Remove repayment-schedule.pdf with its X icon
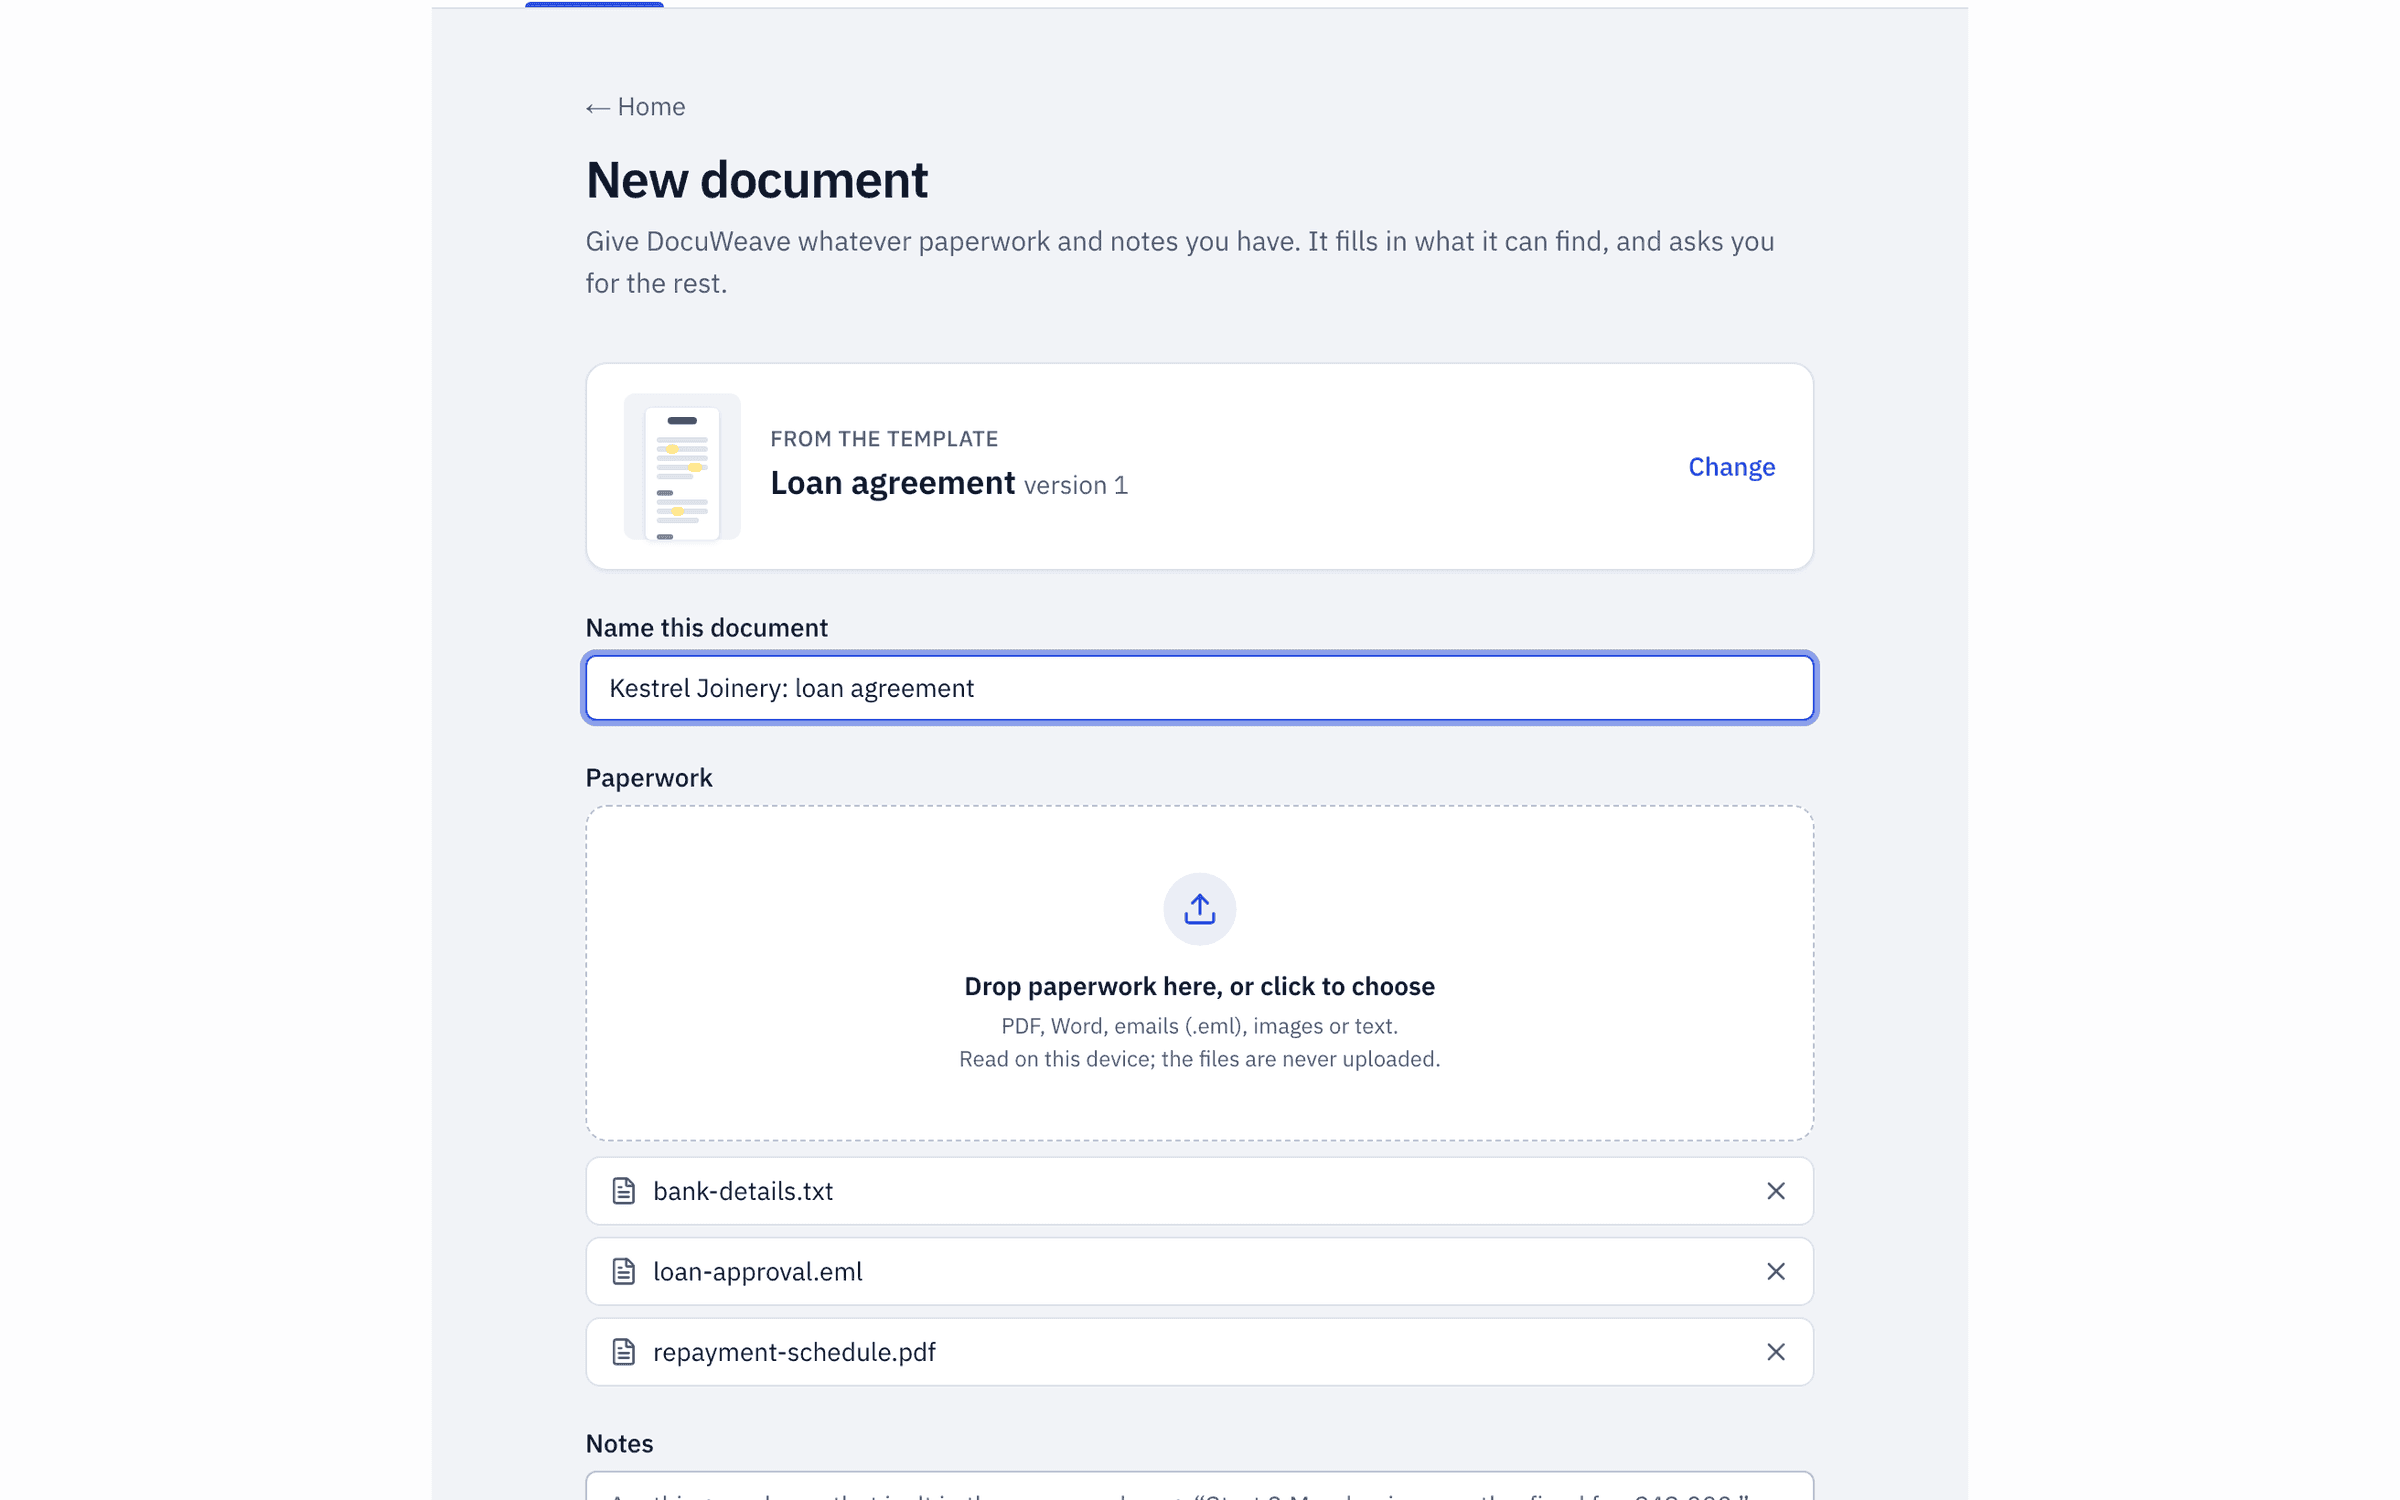This screenshot has width=2400, height=1500. (1775, 1352)
